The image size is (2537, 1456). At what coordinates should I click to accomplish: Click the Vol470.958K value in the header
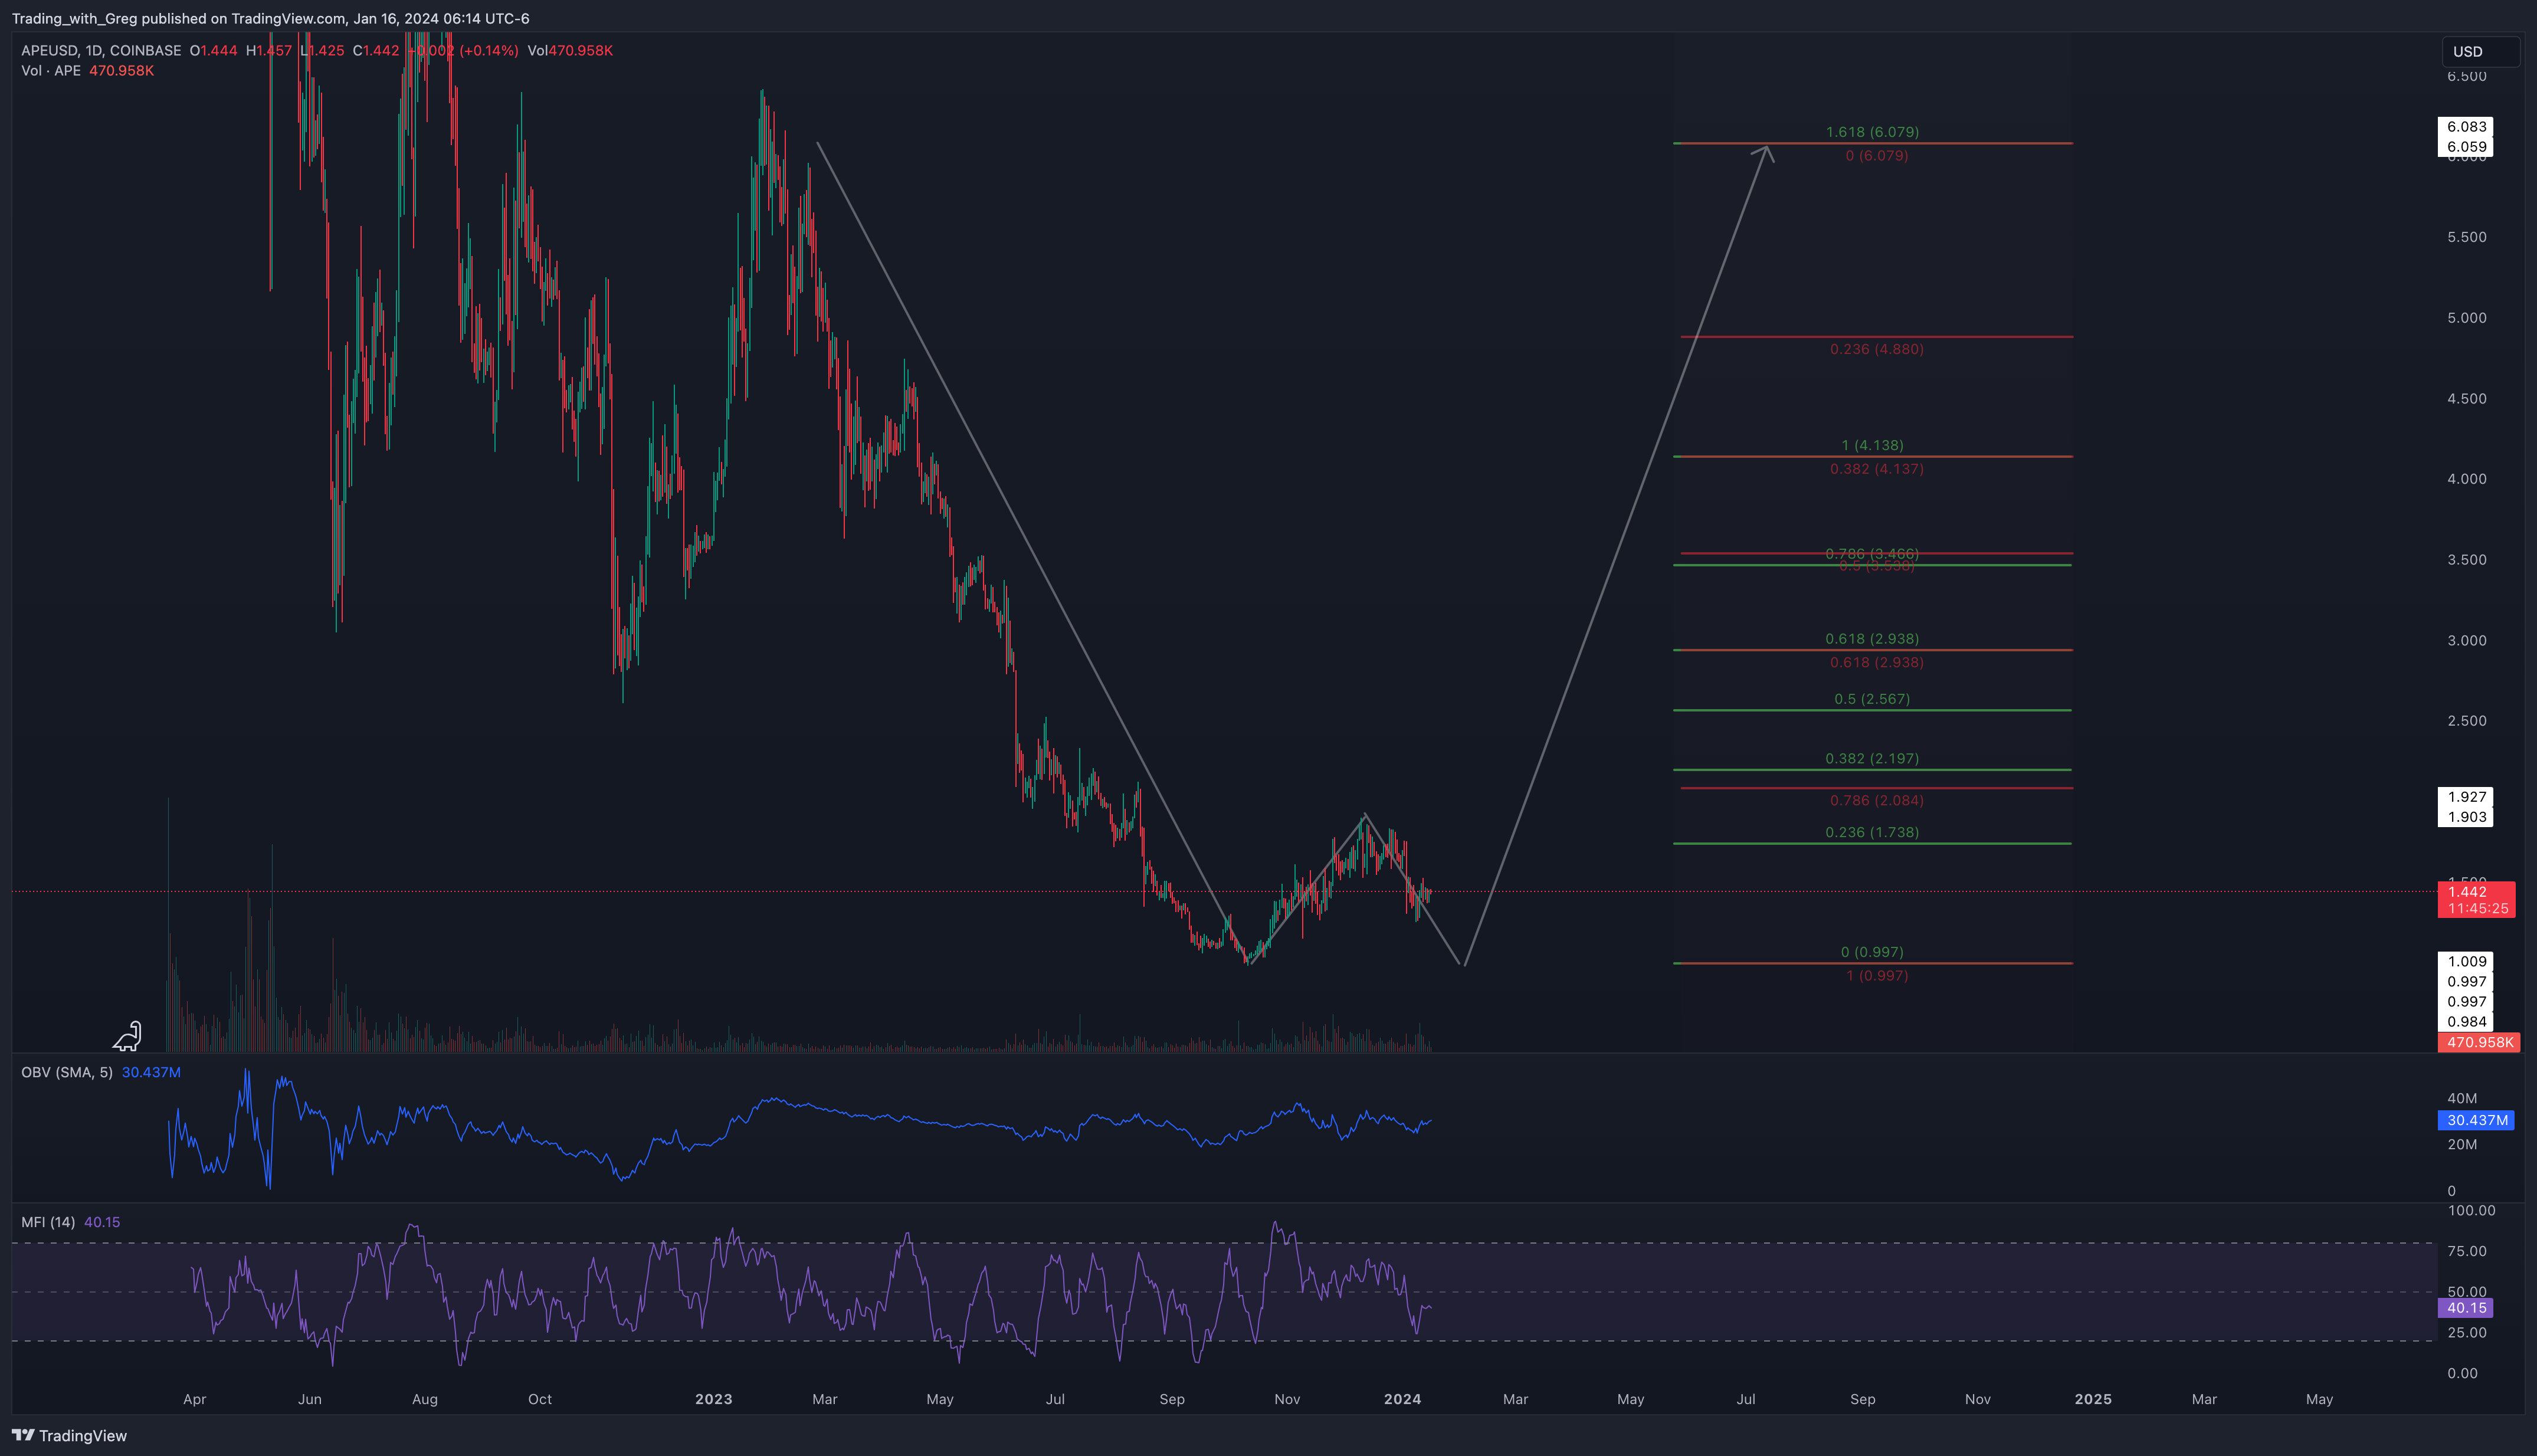click(x=570, y=50)
